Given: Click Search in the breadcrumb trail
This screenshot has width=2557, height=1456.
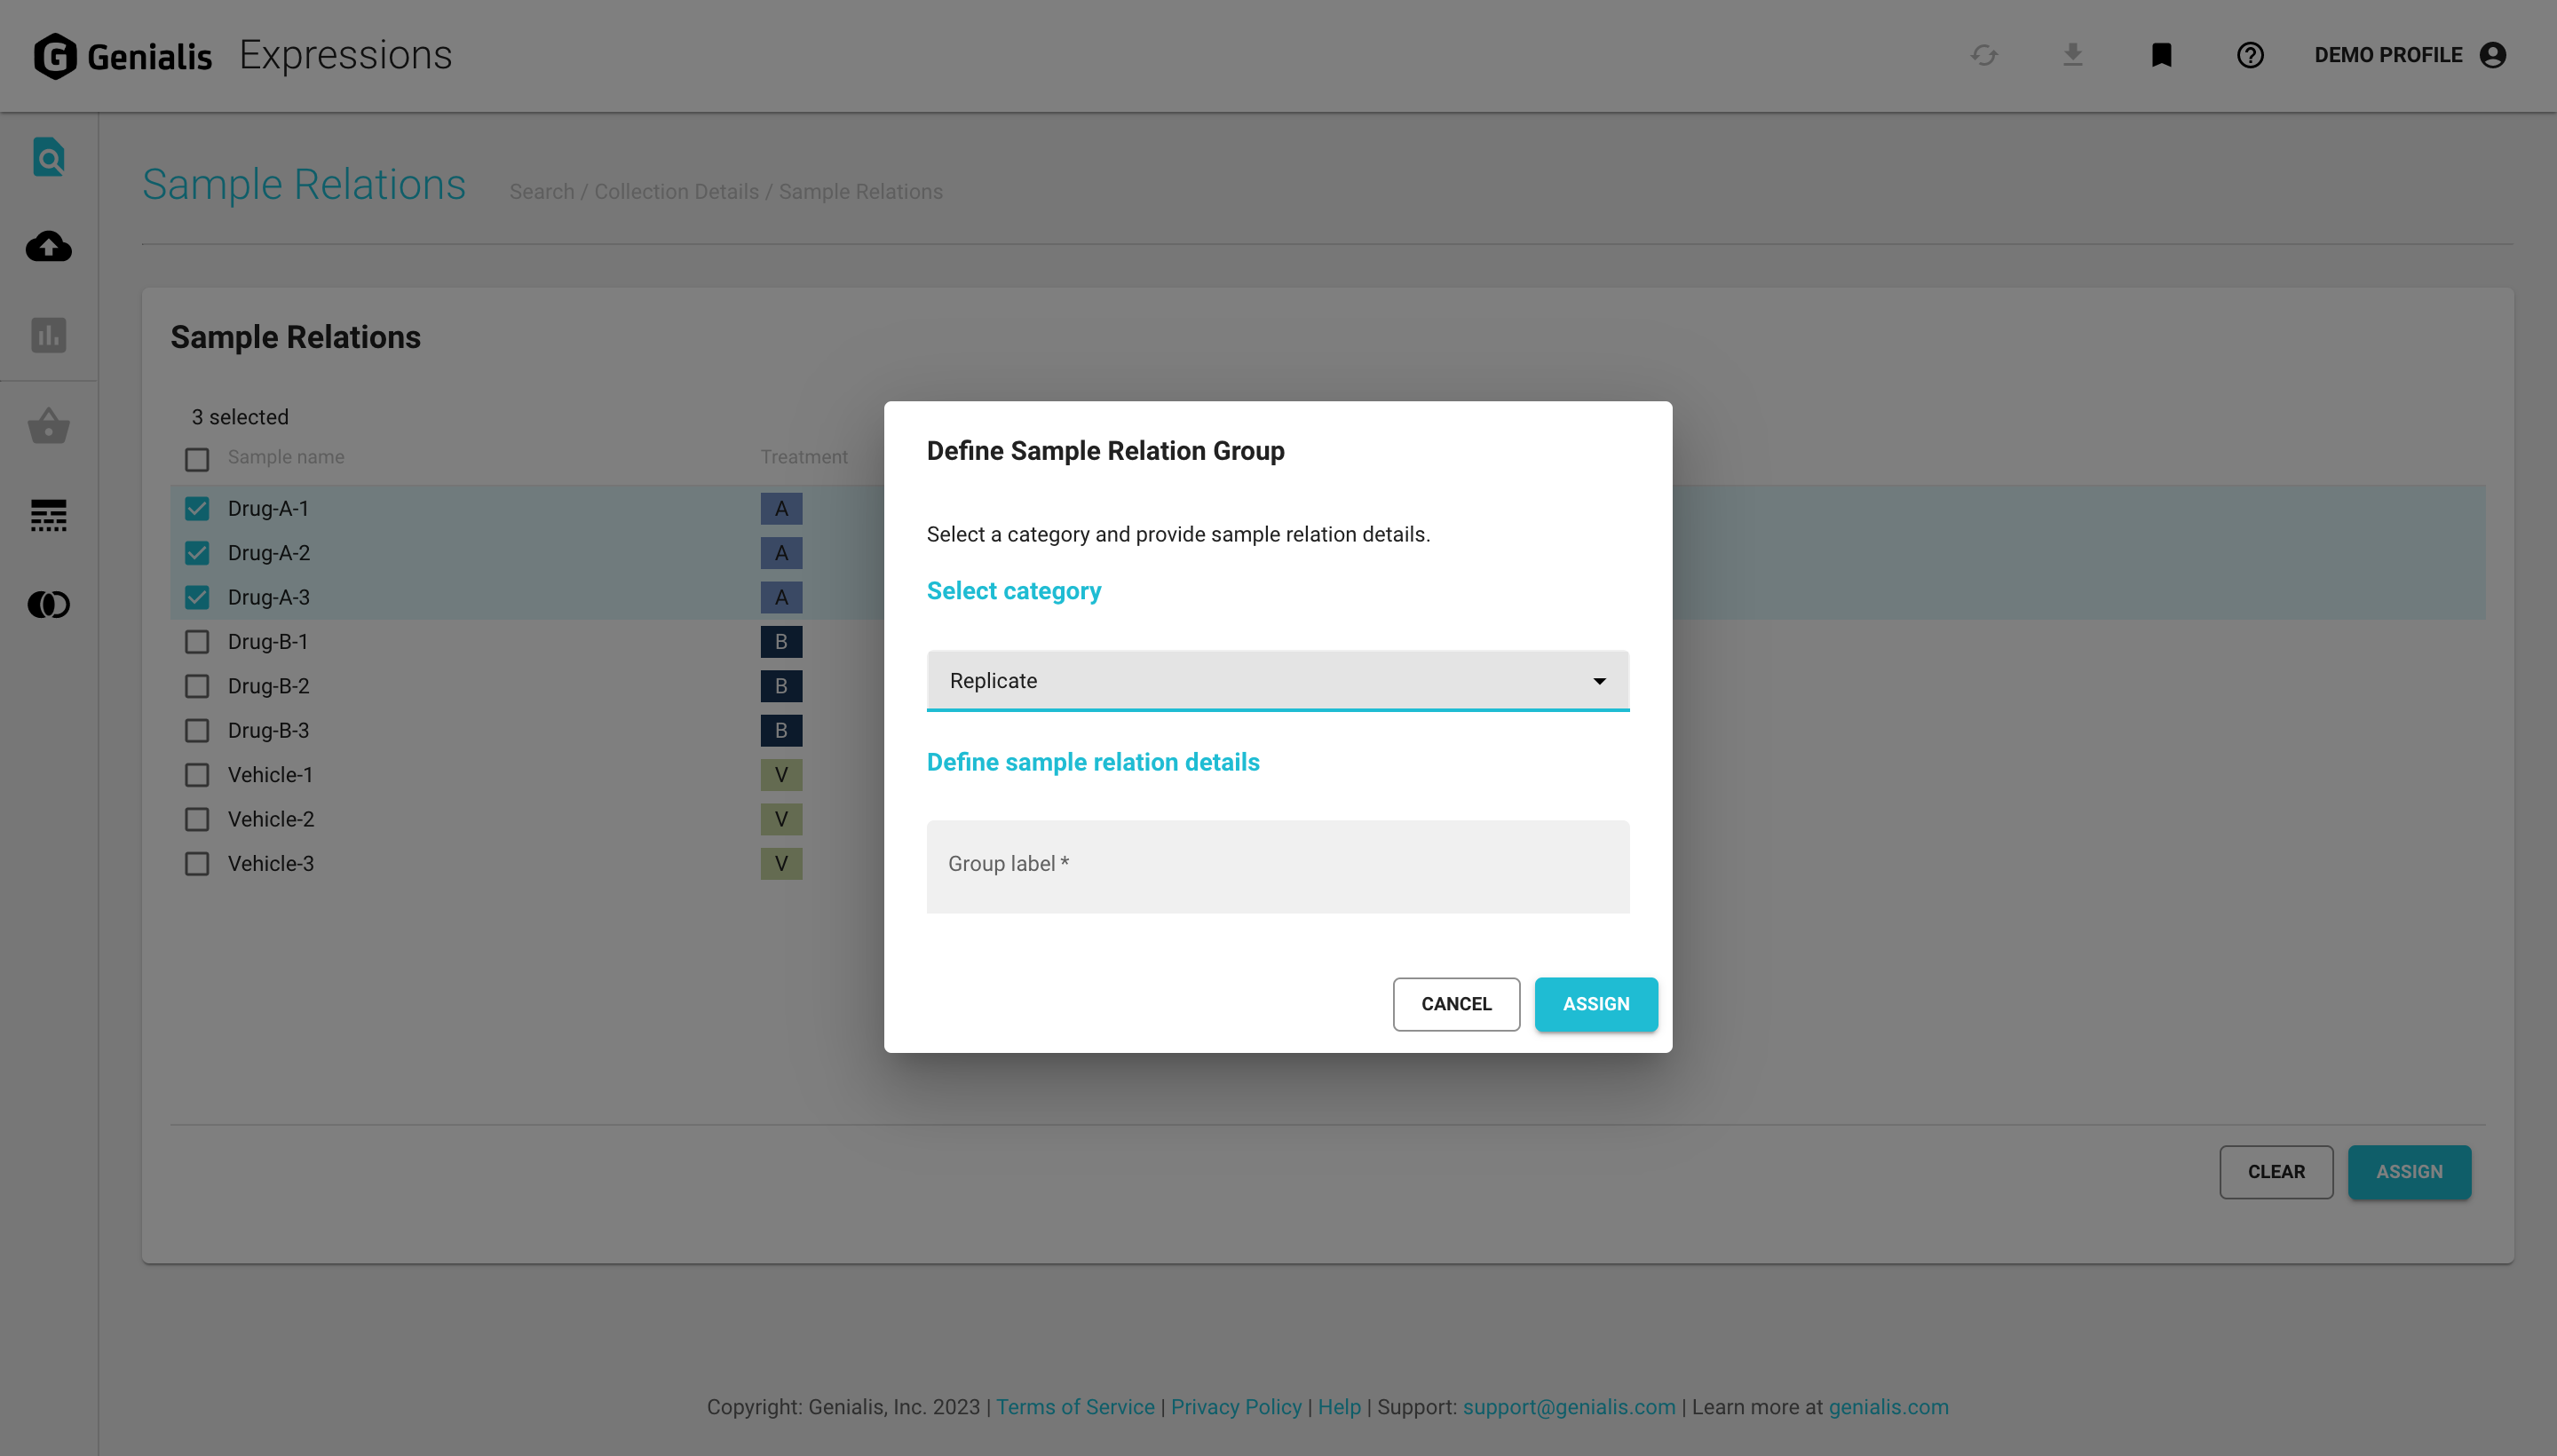Looking at the screenshot, I should [x=541, y=191].
